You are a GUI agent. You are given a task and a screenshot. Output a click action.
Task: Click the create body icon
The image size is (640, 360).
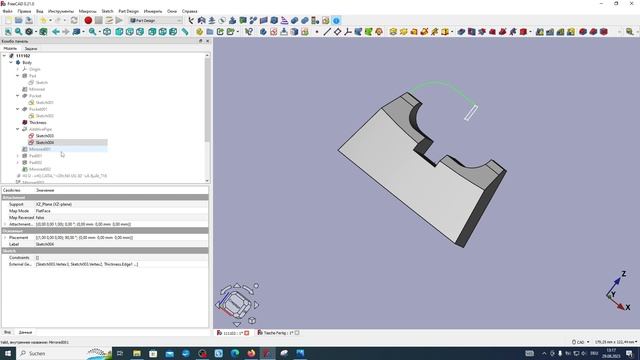263,32
